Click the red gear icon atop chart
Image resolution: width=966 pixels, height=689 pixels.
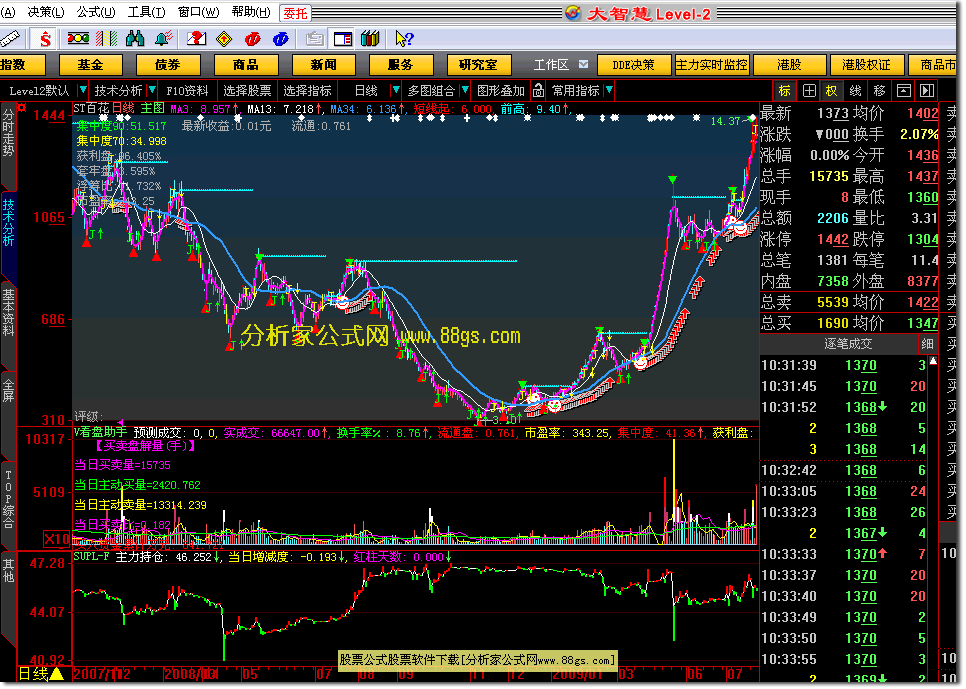click(22, 108)
